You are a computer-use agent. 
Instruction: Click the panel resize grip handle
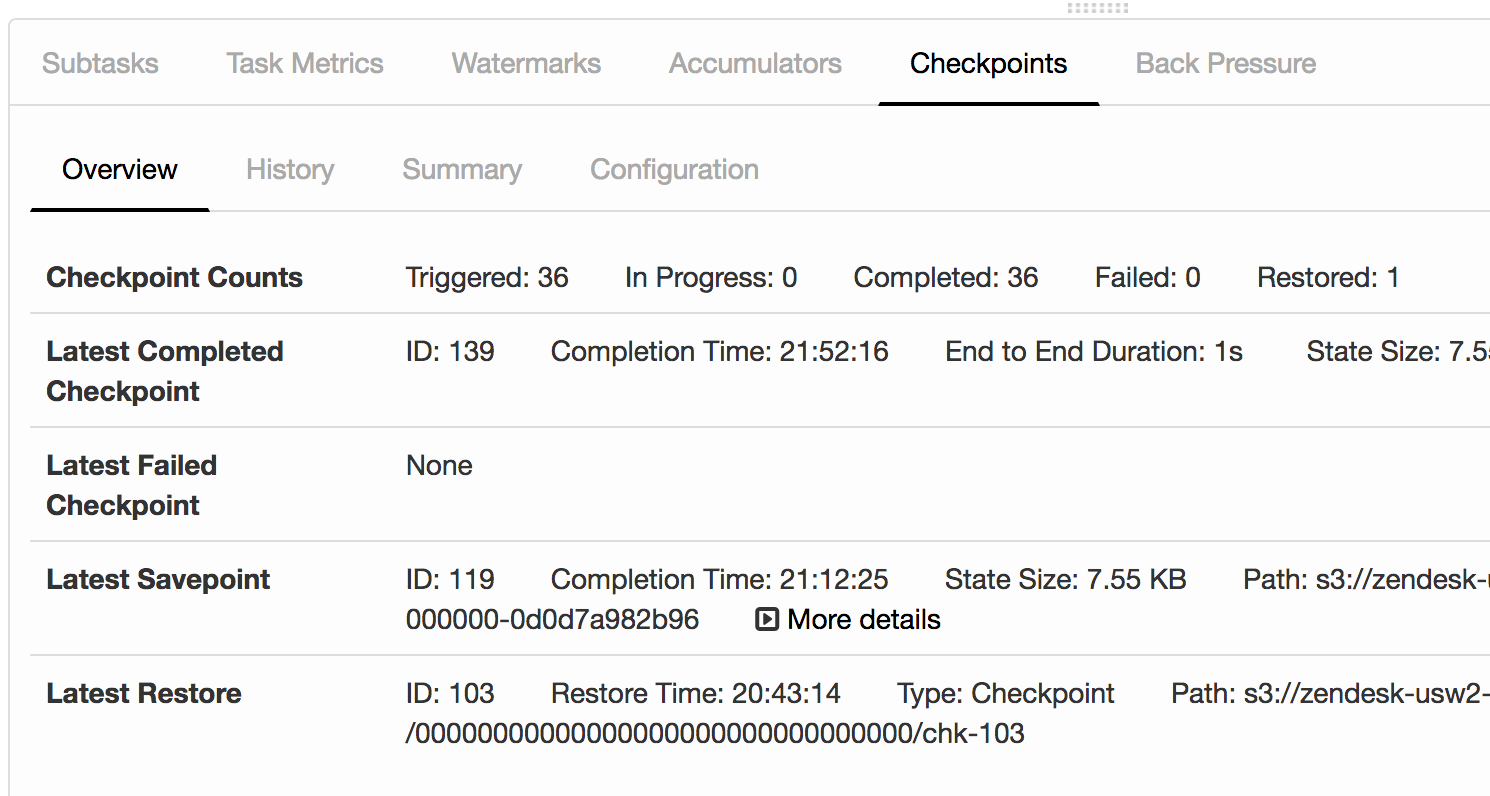pyautogui.click(x=1097, y=8)
